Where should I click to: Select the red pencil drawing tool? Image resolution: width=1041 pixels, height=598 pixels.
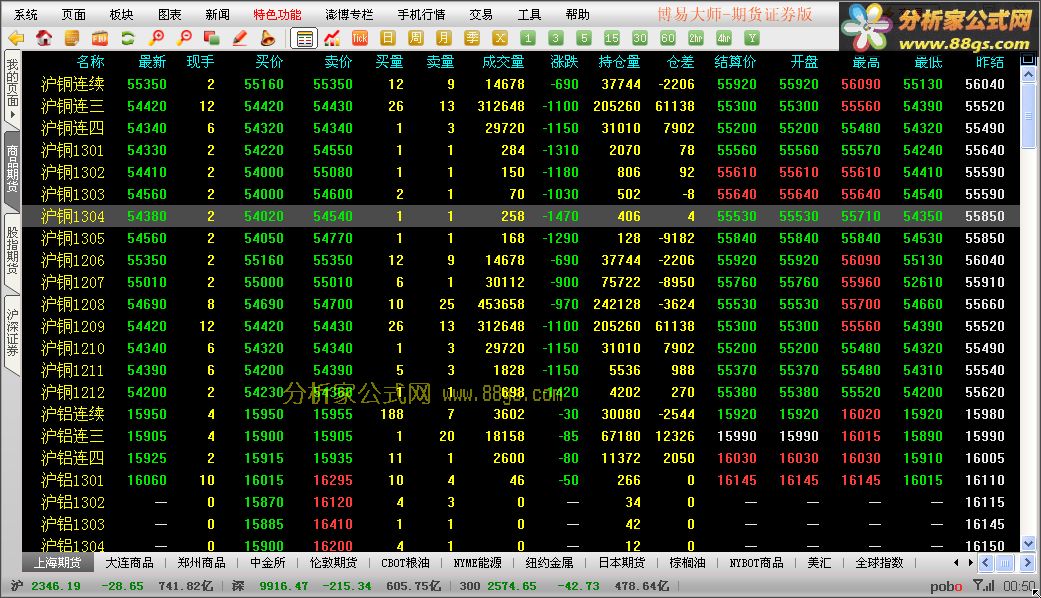coord(240,38)
